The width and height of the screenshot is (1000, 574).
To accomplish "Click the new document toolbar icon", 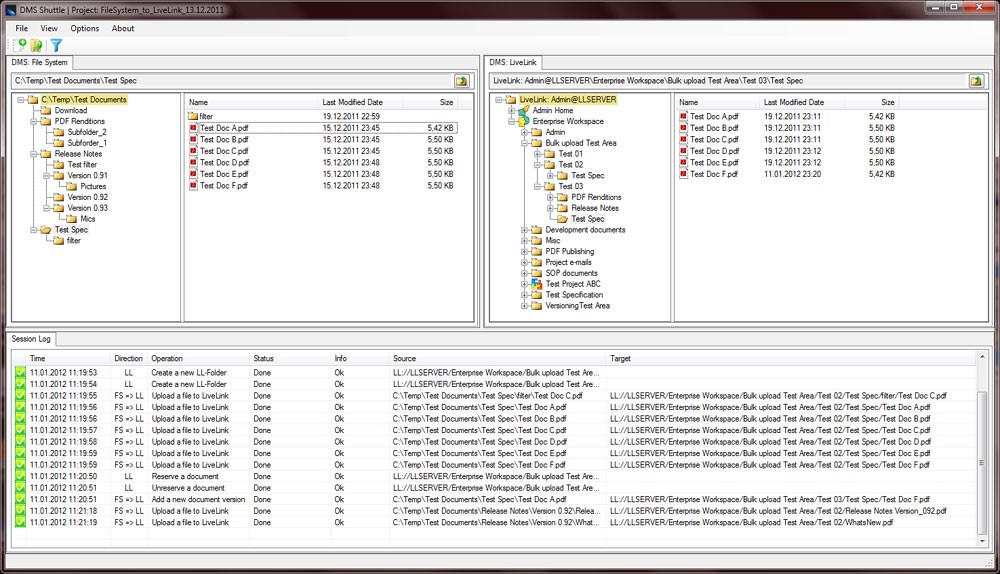I will (x=20, y=45).
